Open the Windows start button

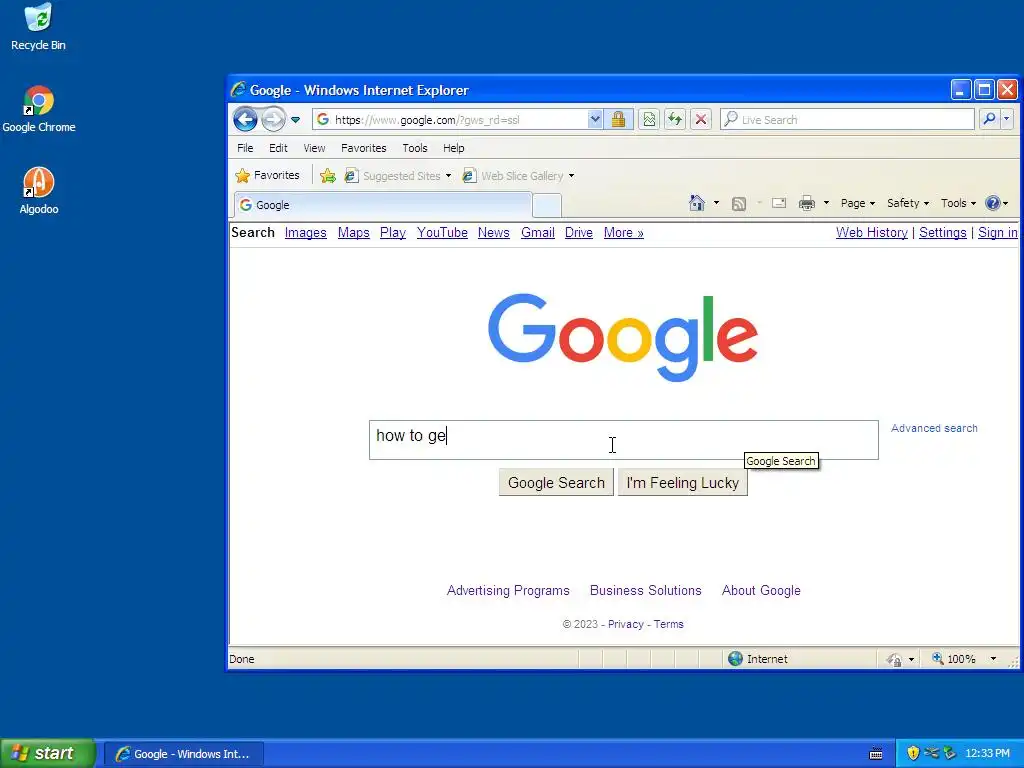tap(48, 754)
